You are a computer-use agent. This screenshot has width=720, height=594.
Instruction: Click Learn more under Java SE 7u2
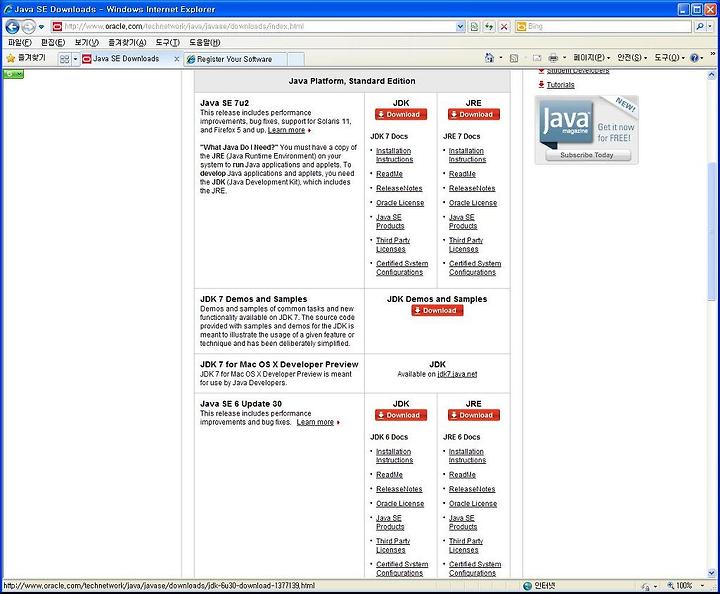tap(287, 130)
